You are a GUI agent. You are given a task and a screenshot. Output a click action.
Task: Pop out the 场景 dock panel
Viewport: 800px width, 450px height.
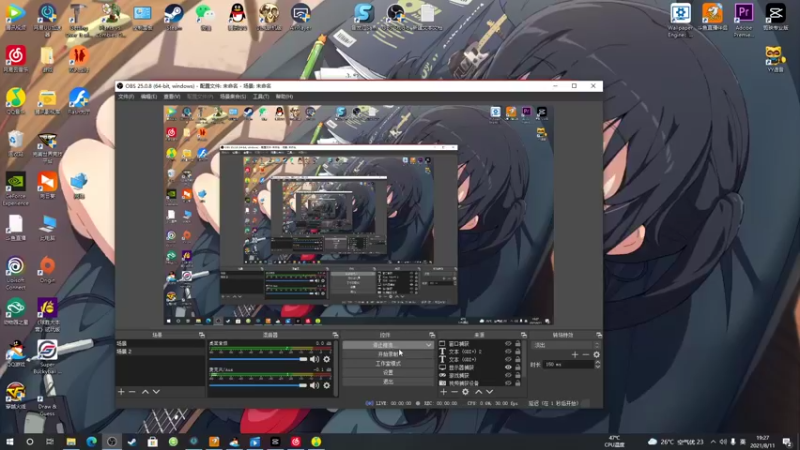coord(202,335)
